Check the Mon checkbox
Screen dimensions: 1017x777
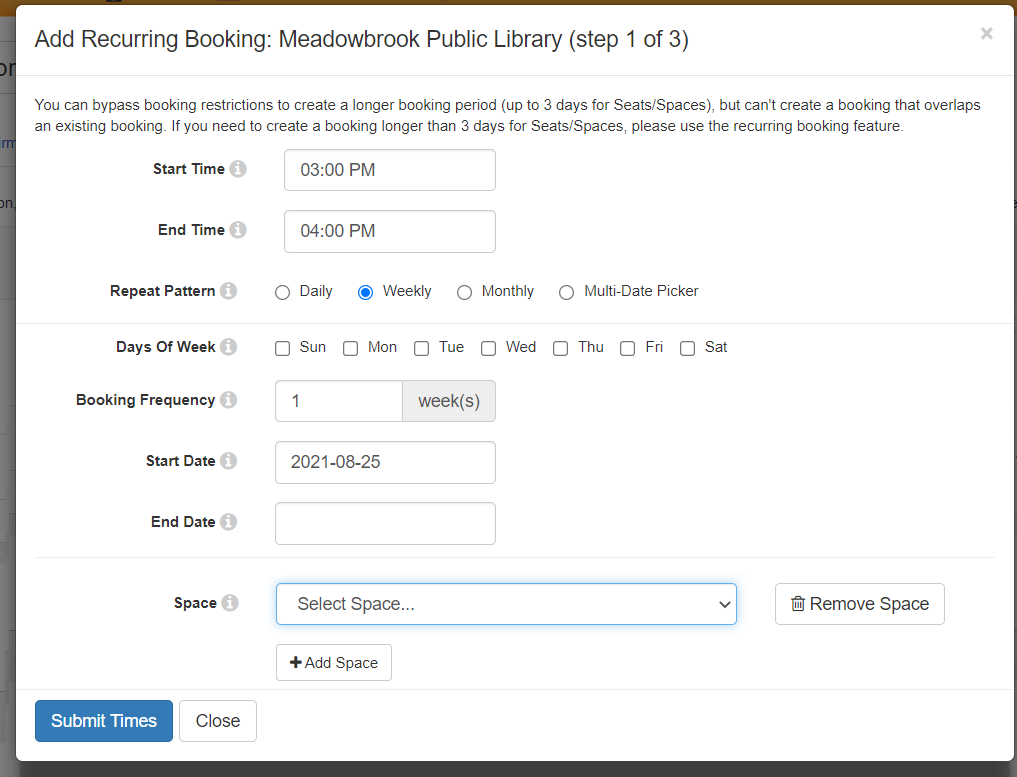[350, 348]
